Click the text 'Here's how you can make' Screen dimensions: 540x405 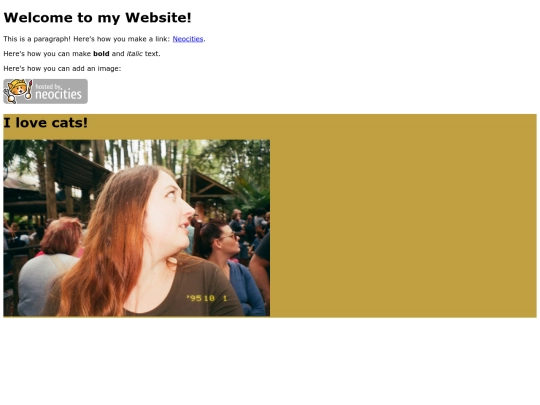pos(47,54)
